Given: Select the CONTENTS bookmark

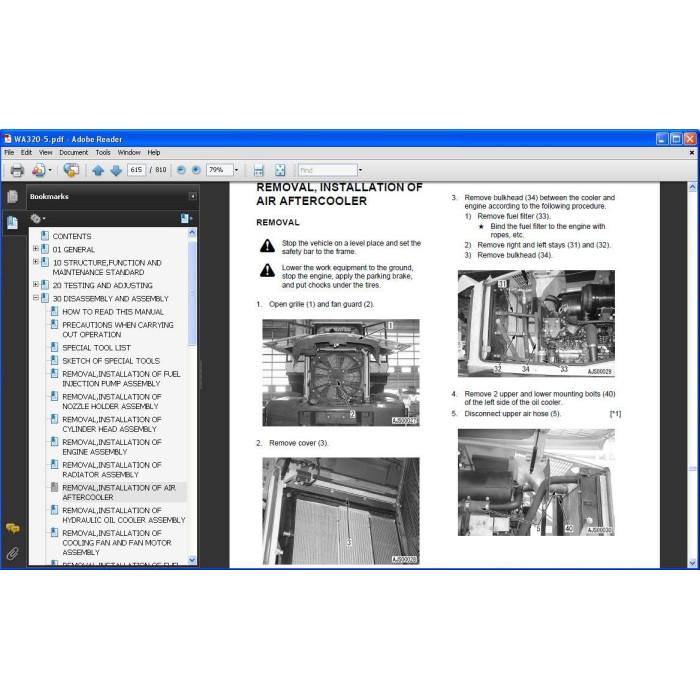Looking at the screenshot, I should [72, 236].
